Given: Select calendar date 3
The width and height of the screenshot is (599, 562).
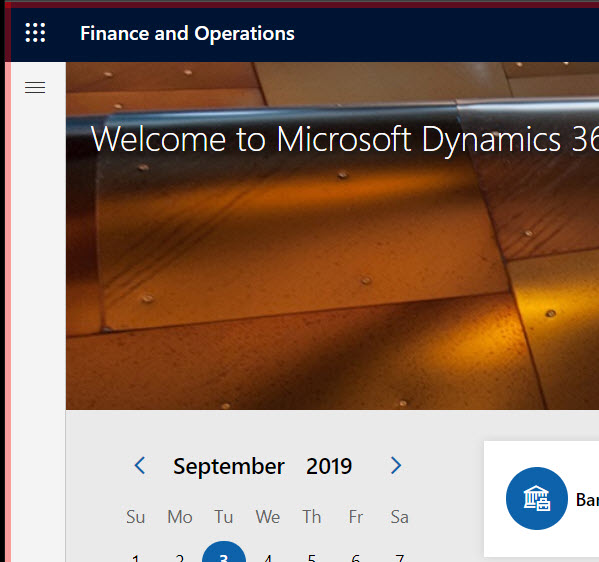Looking at the screenshot, I should click(x=224, y=553).
